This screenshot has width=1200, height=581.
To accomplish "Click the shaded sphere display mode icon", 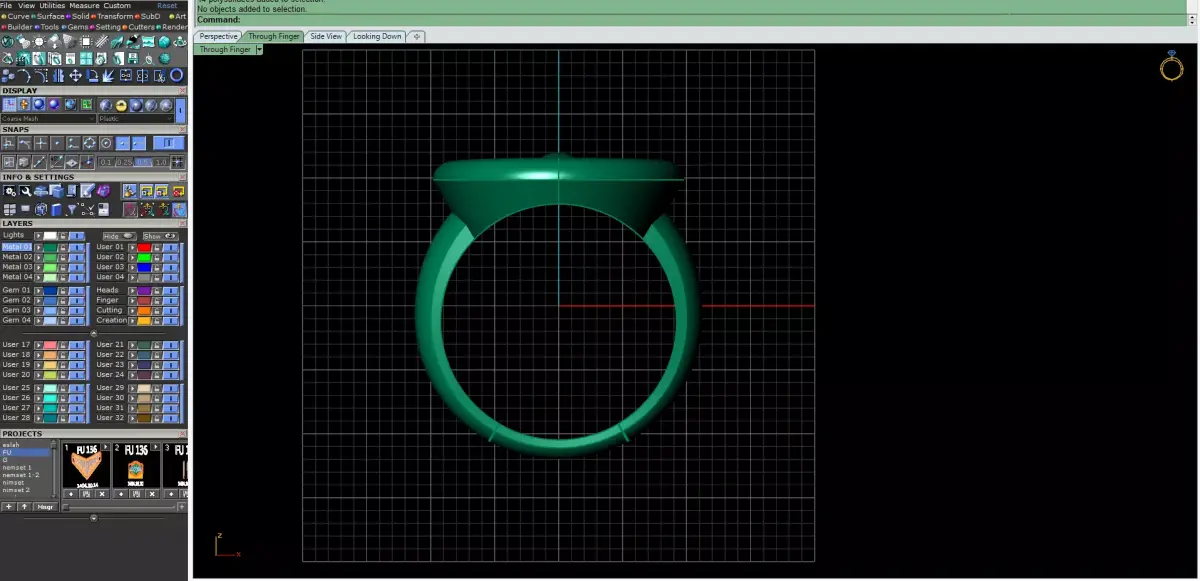I will click(x=38, y=105).
